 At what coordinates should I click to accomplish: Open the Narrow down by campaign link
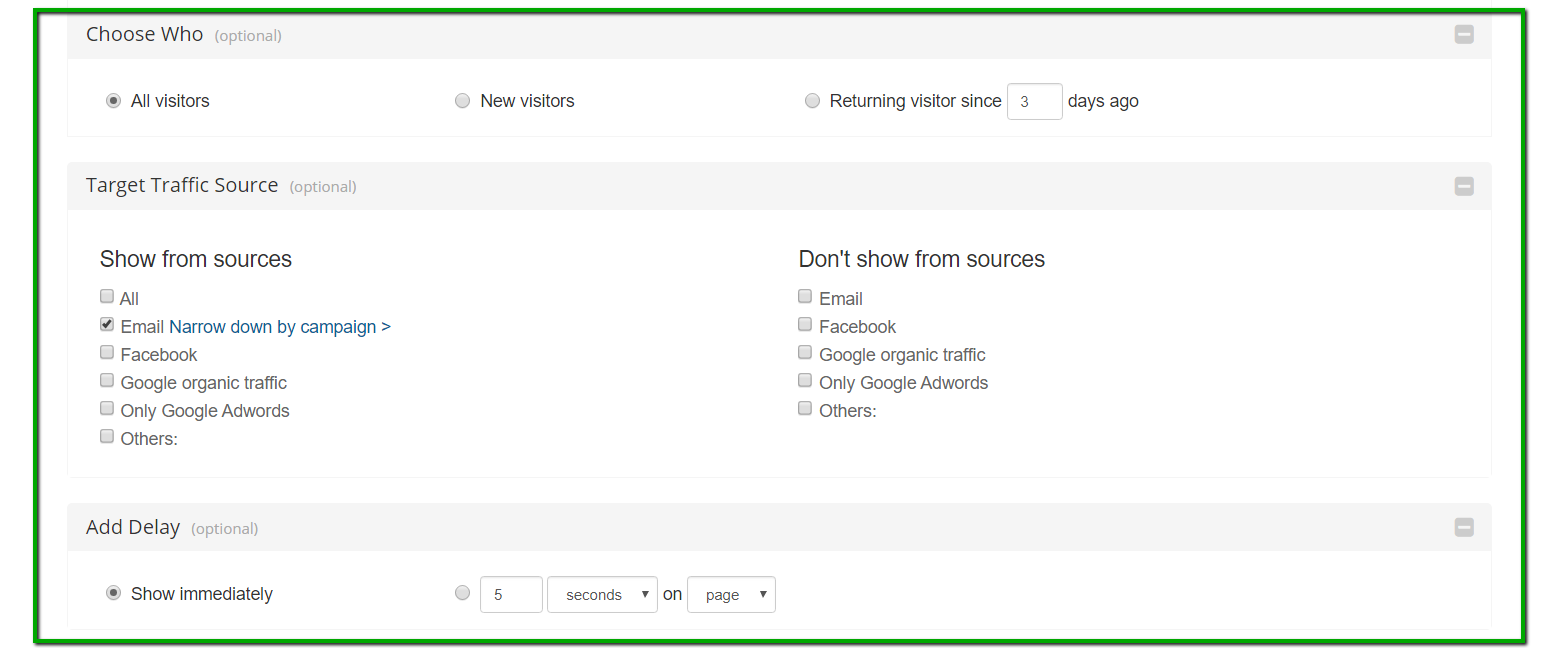point(280,327)
